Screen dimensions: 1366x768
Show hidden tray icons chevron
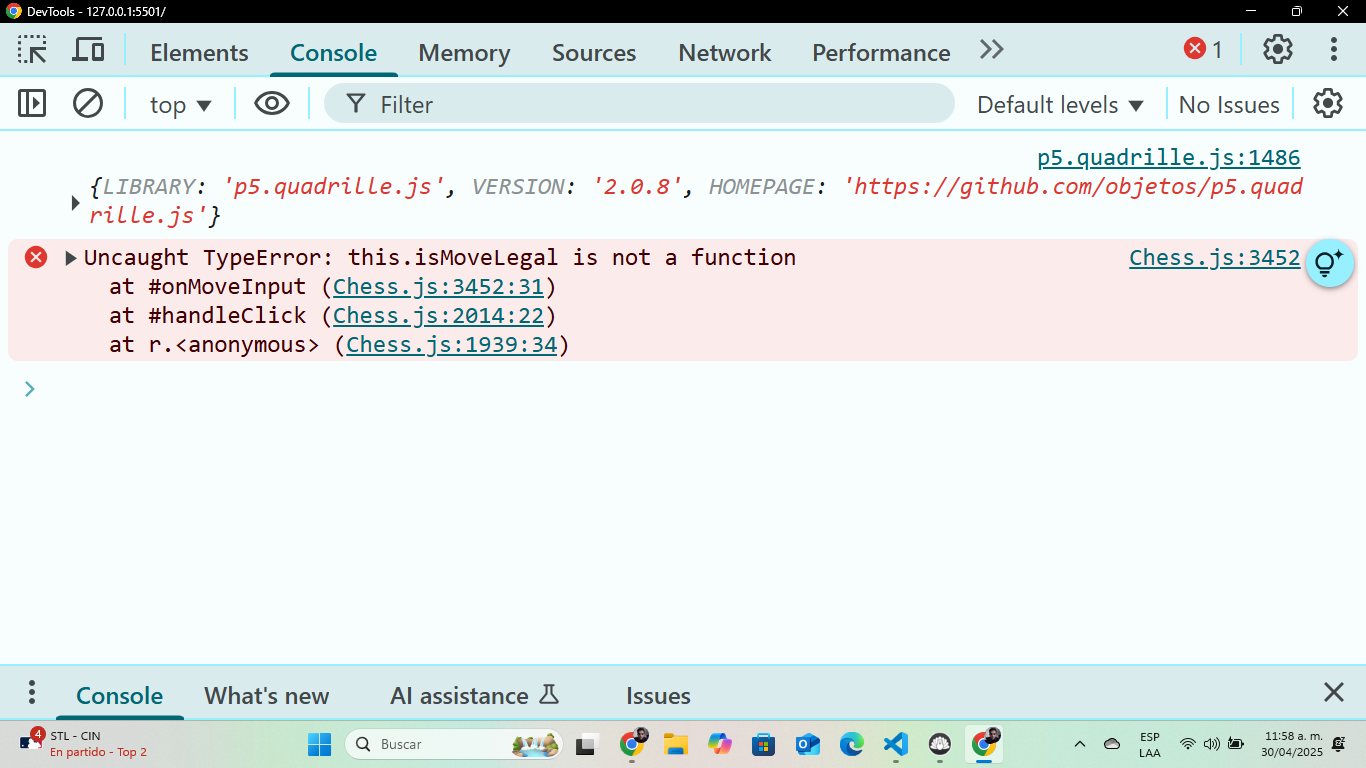(1080, 744)
